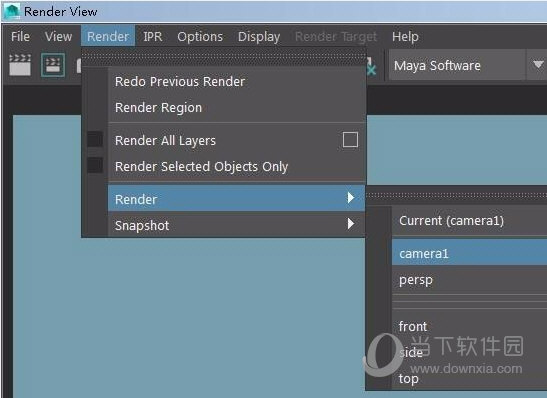
Task: Open the View menu
Action: point(58,36)
